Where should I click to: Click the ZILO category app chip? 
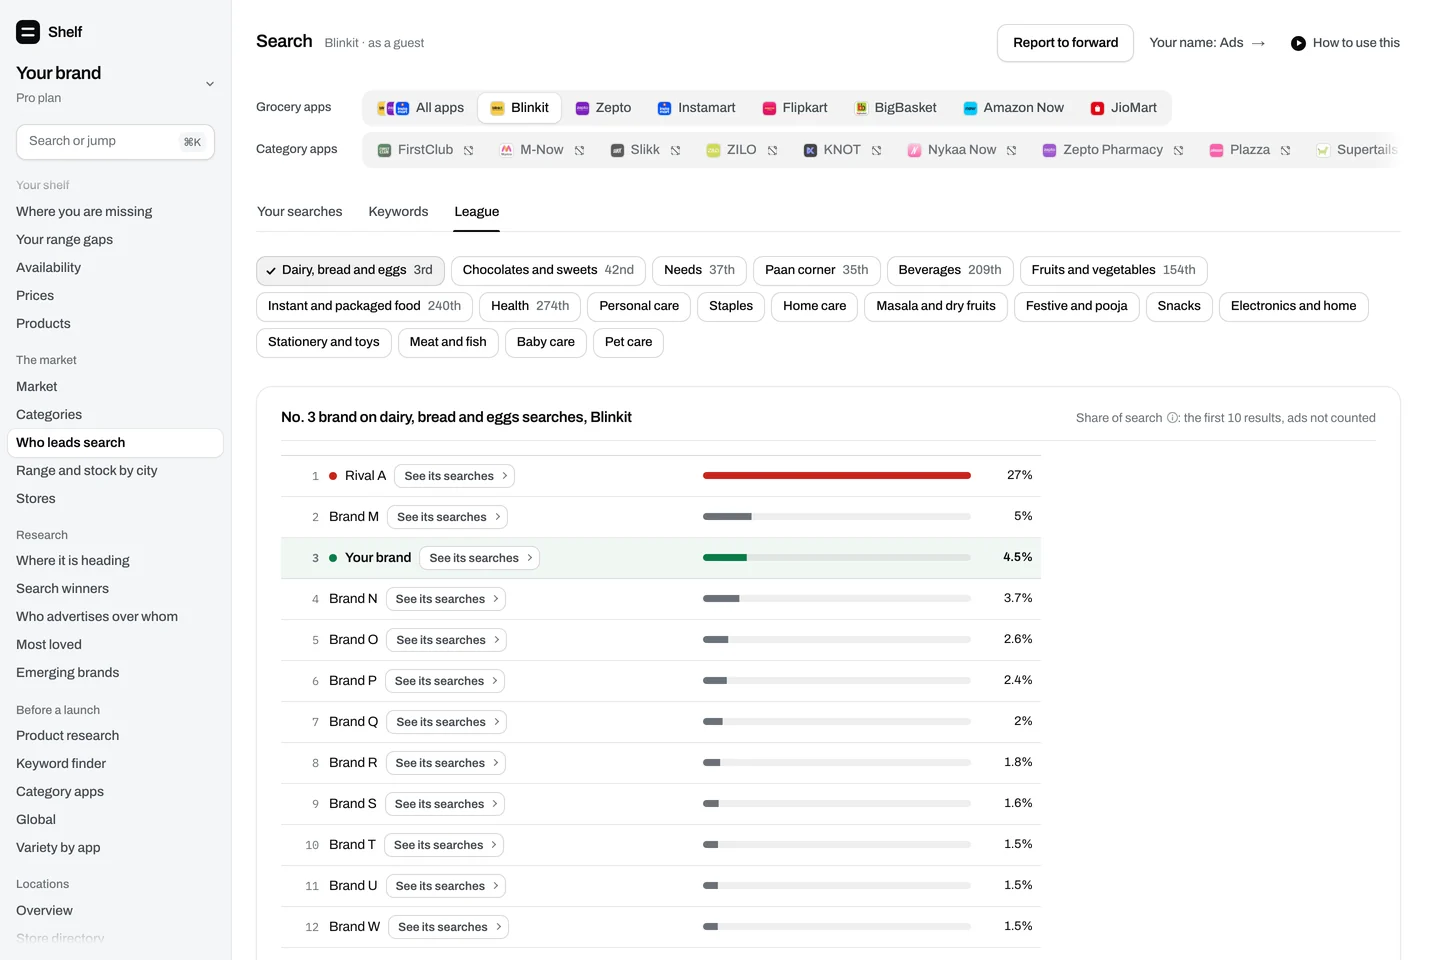click(x=741, y=150)
